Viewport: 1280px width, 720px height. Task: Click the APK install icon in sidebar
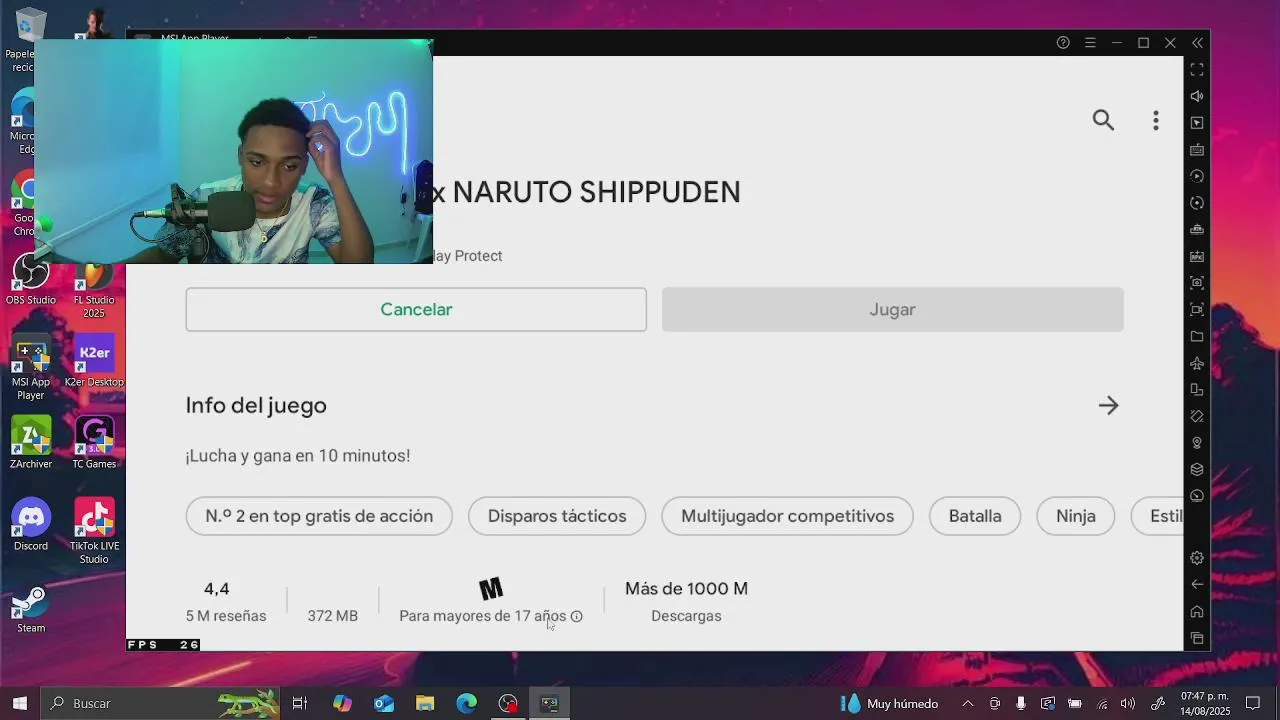click(x=1197, y=257)
